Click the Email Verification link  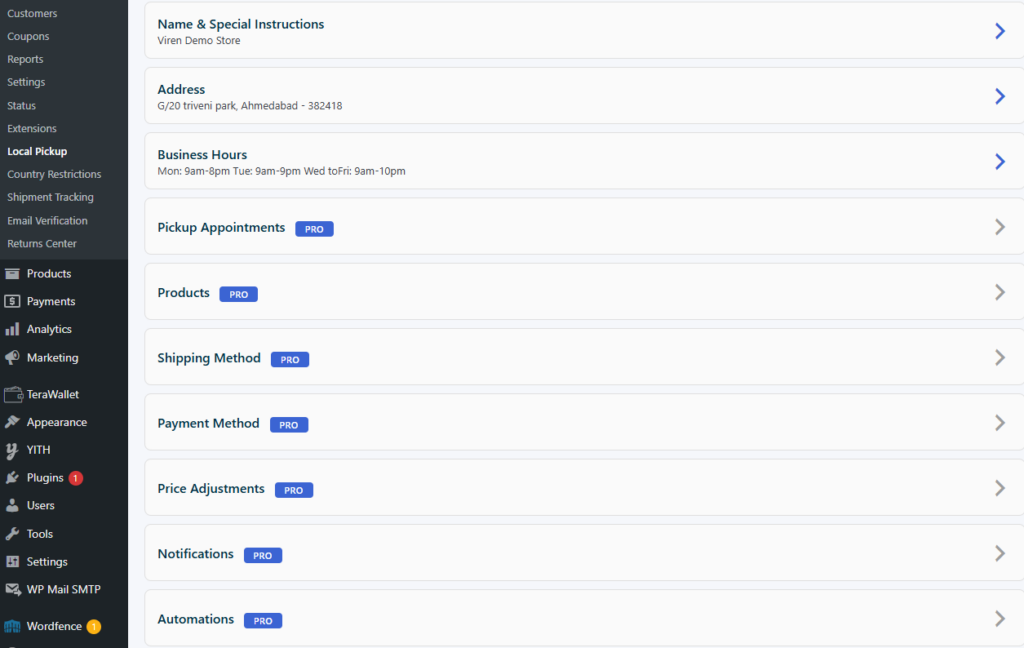tap(47, 220)
